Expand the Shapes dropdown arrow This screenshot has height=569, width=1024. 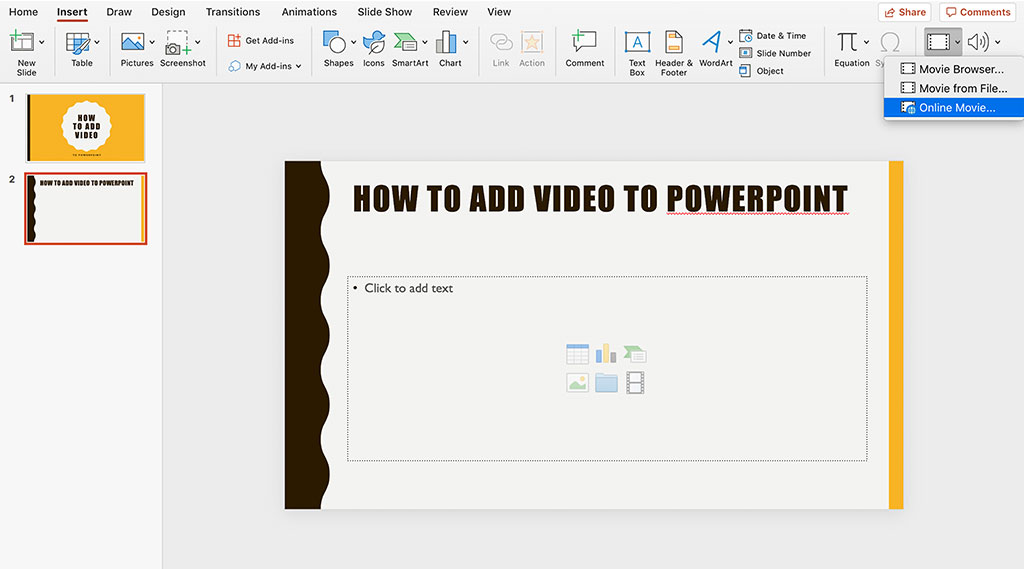point(353,42)
